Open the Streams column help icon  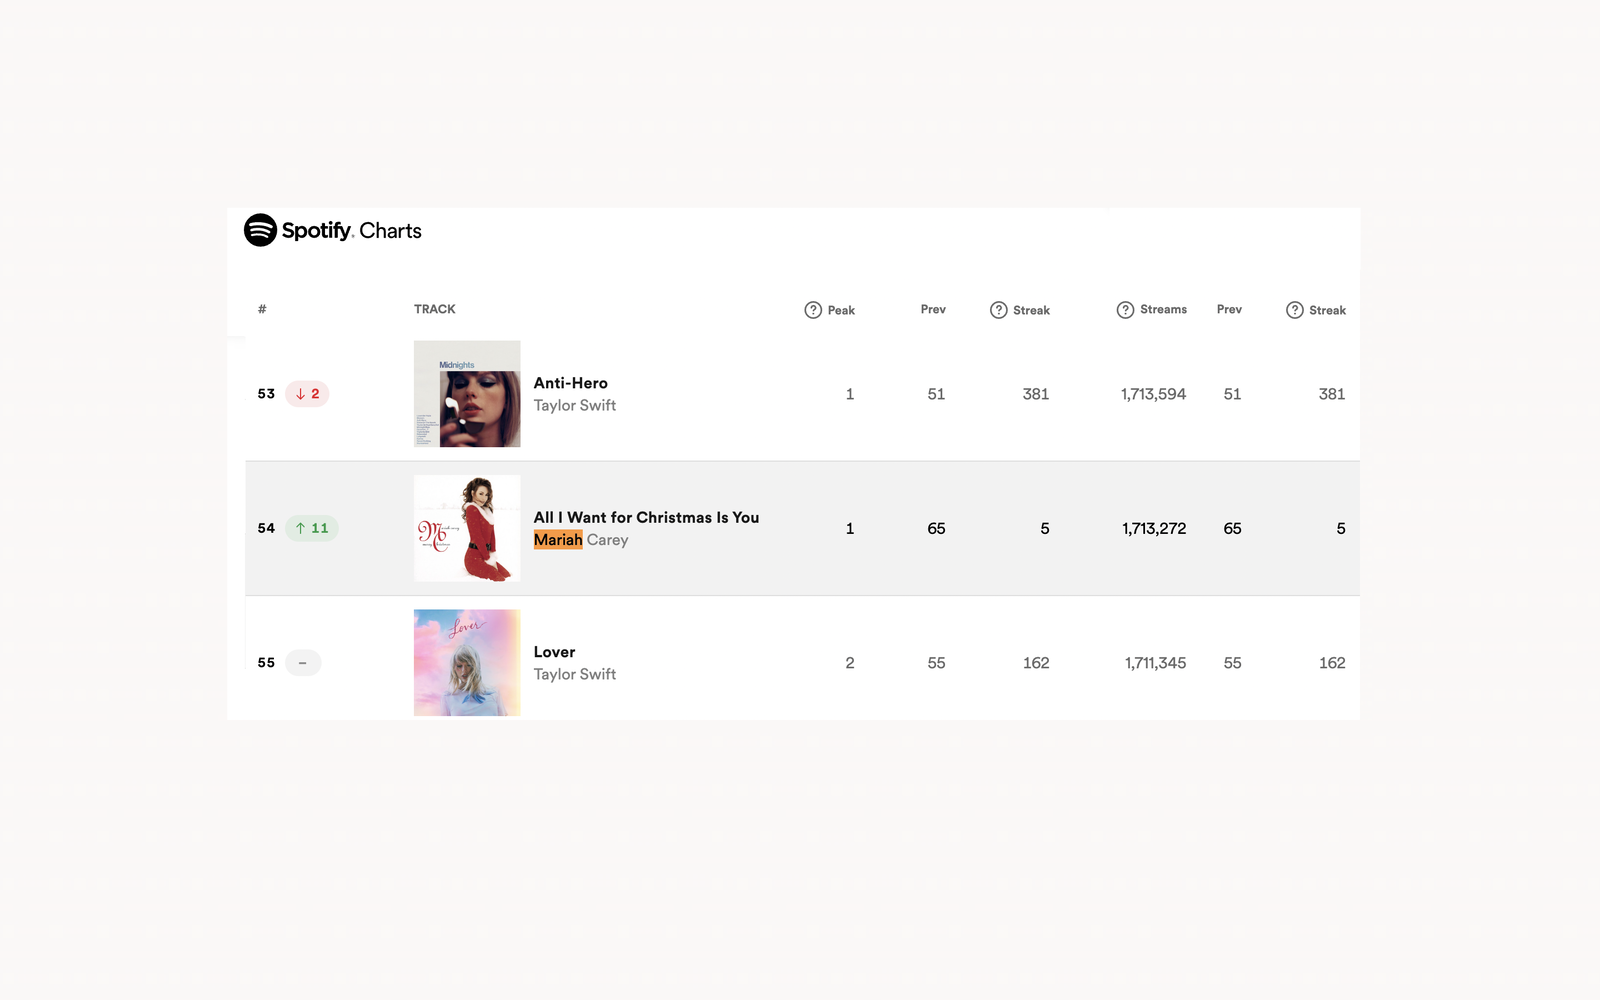(1125, 310)
